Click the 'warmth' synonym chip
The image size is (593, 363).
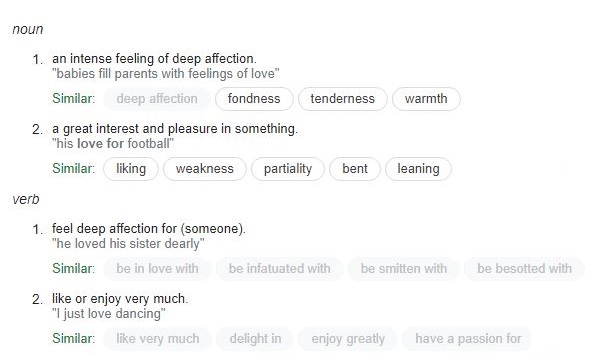coord(426,99)
